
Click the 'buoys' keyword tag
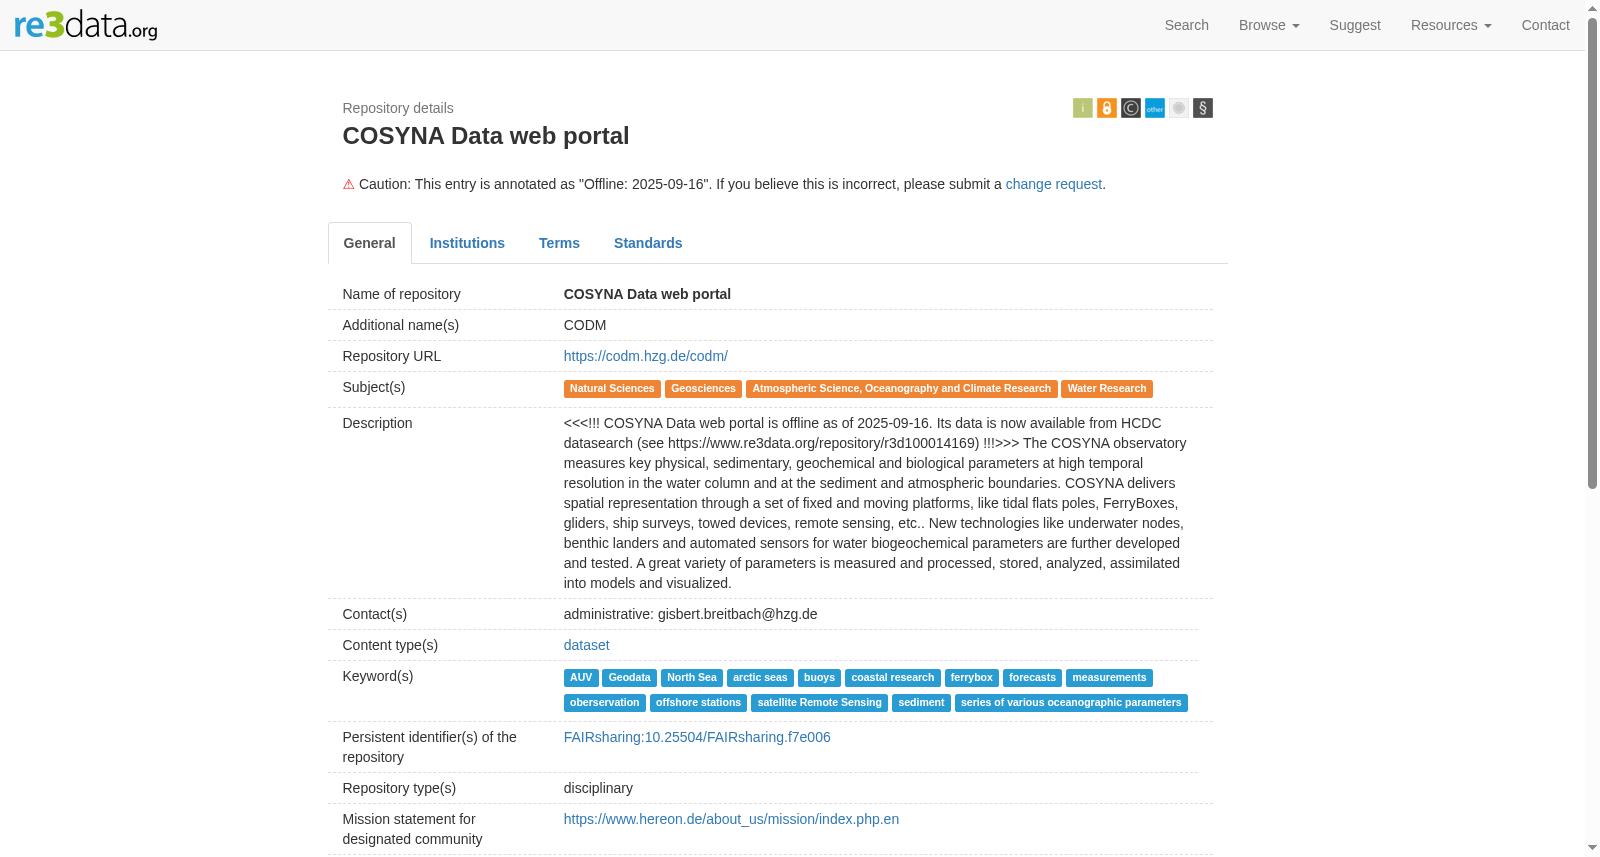click(819, 678)
